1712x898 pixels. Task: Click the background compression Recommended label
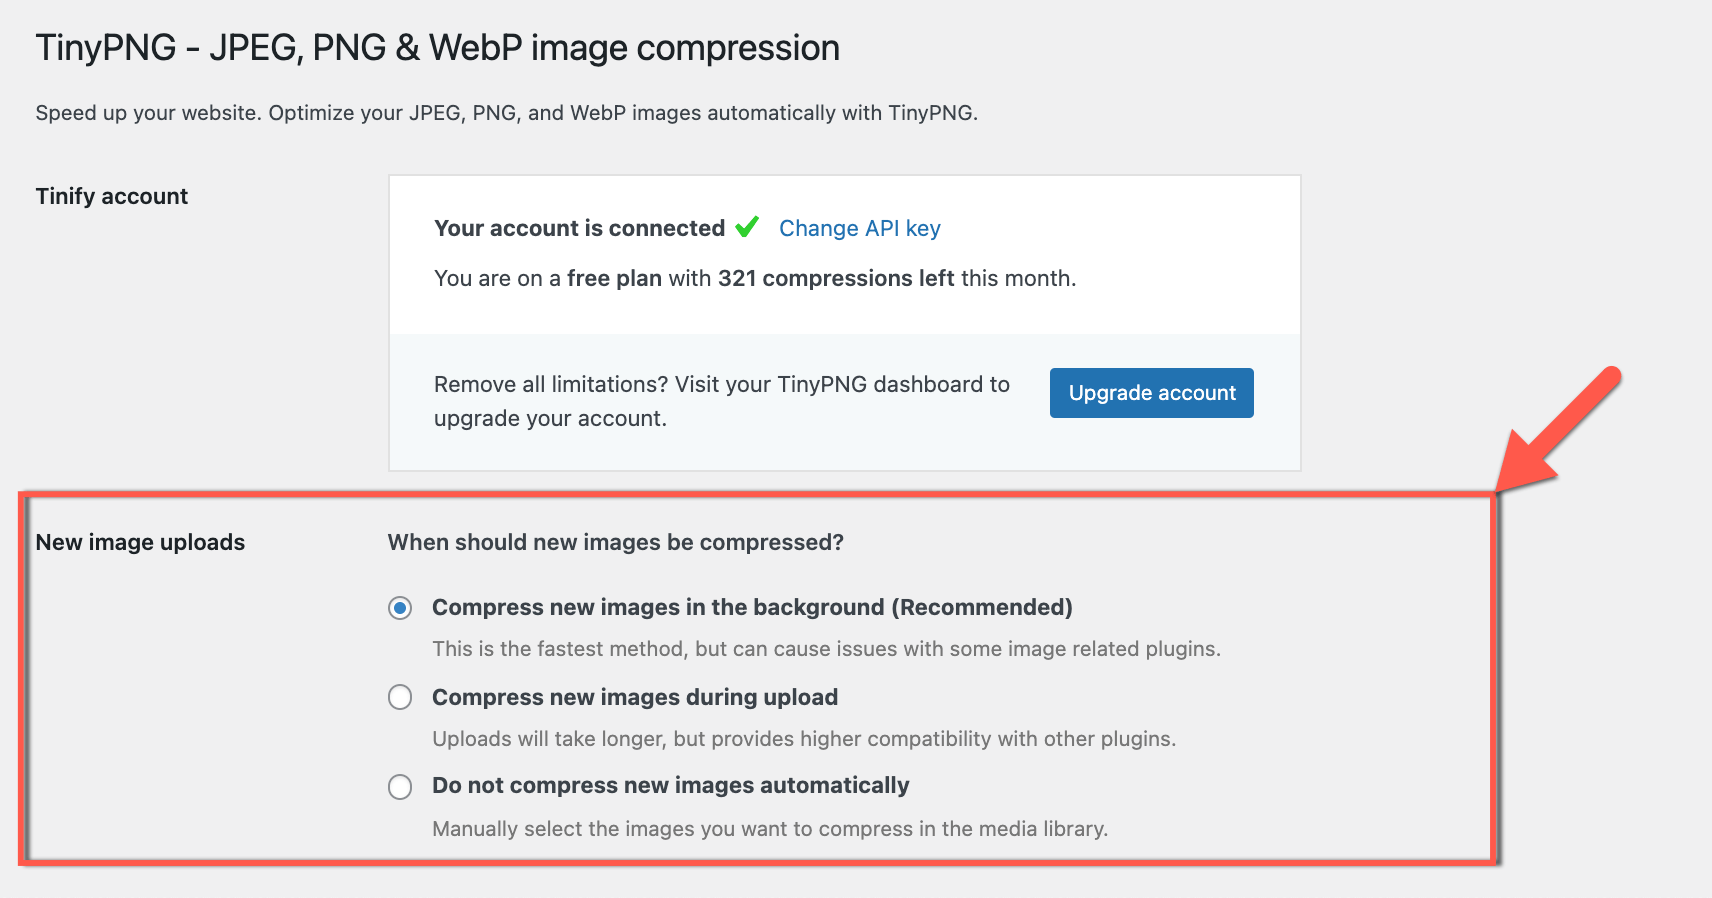click(752, 607)
